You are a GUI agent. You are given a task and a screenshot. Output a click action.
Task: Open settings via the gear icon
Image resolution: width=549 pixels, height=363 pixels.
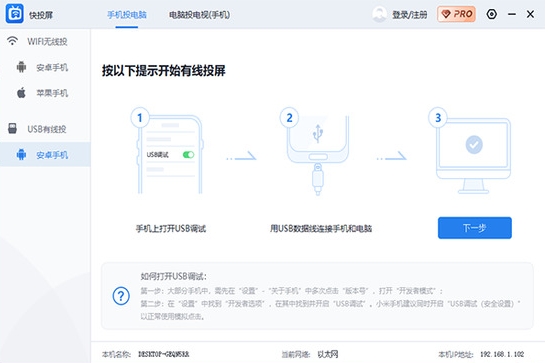pyautogui.click(x=492, y=14)
